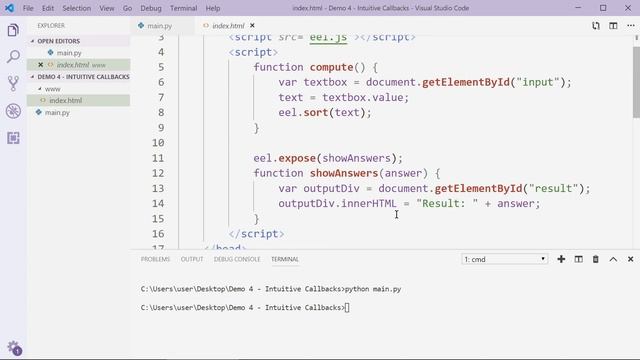
Task: Select the index.html editor tab
Action: click(228, 26)
